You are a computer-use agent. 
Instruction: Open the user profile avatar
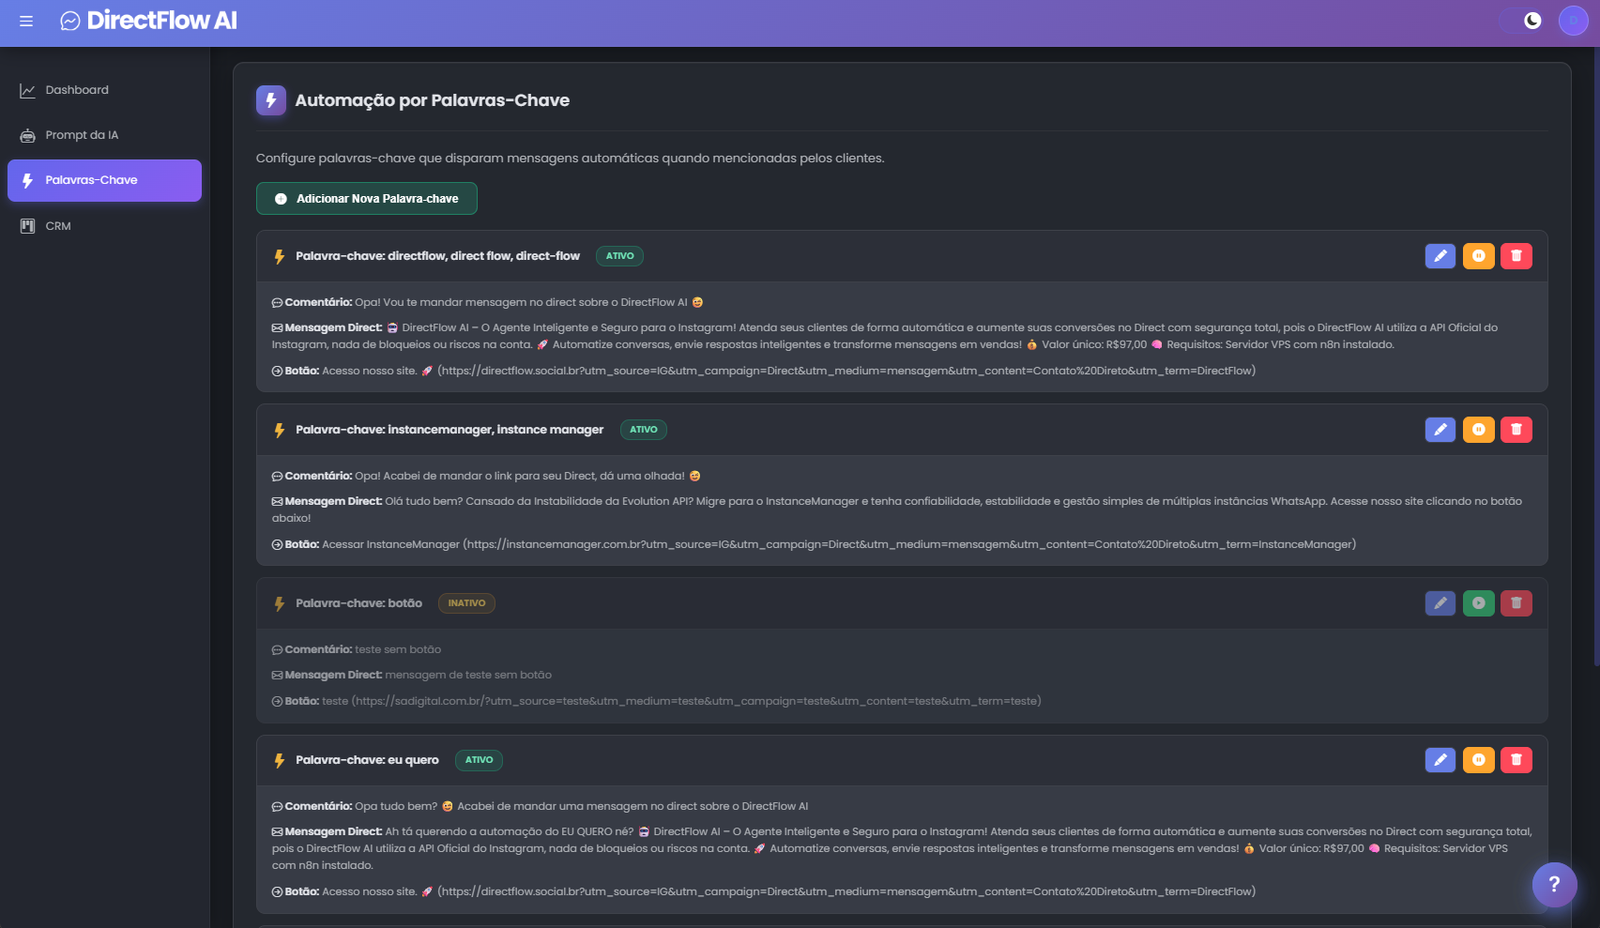(x=1573, y=21)
